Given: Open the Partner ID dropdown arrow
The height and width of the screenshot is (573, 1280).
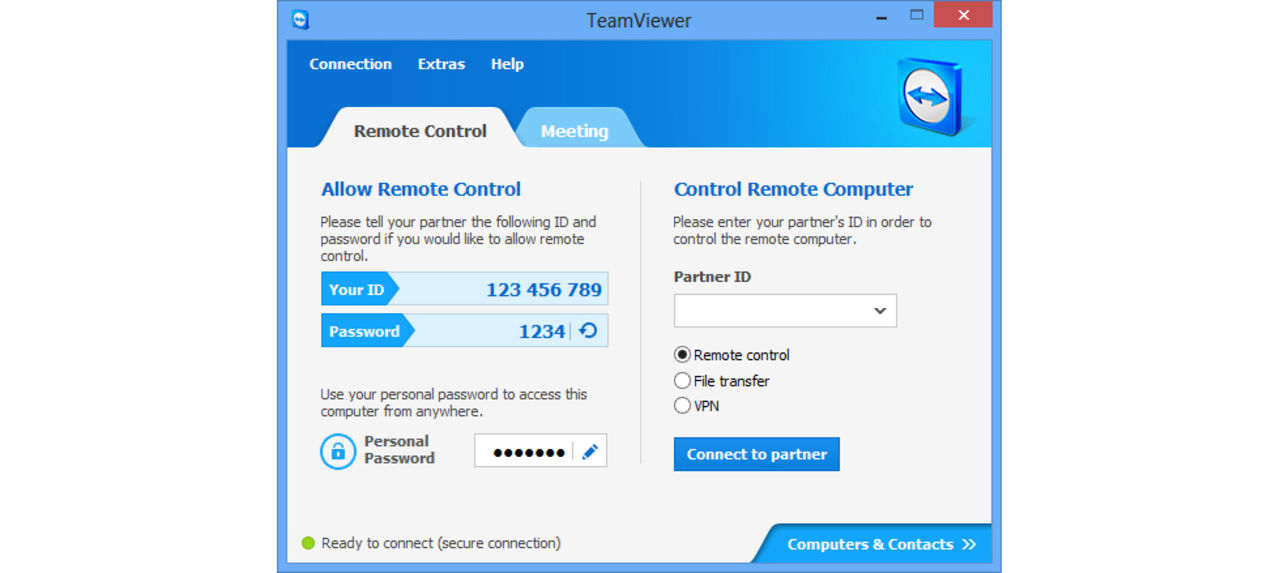Looking at the screenshot, I should click(x=880, y=311).
